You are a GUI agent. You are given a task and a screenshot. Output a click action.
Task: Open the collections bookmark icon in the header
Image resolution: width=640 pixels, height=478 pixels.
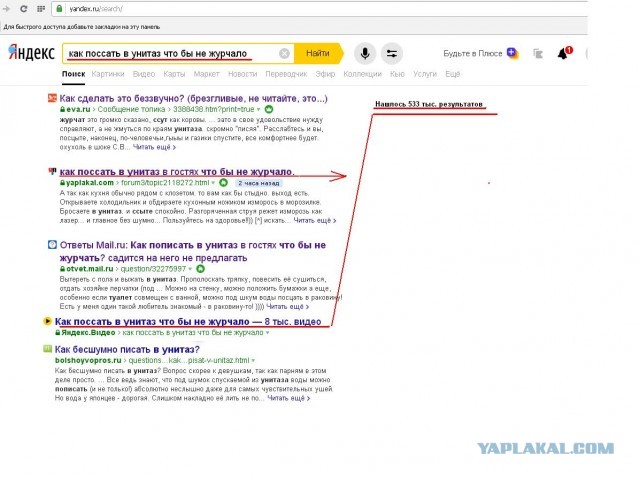(x=538, y=53)
